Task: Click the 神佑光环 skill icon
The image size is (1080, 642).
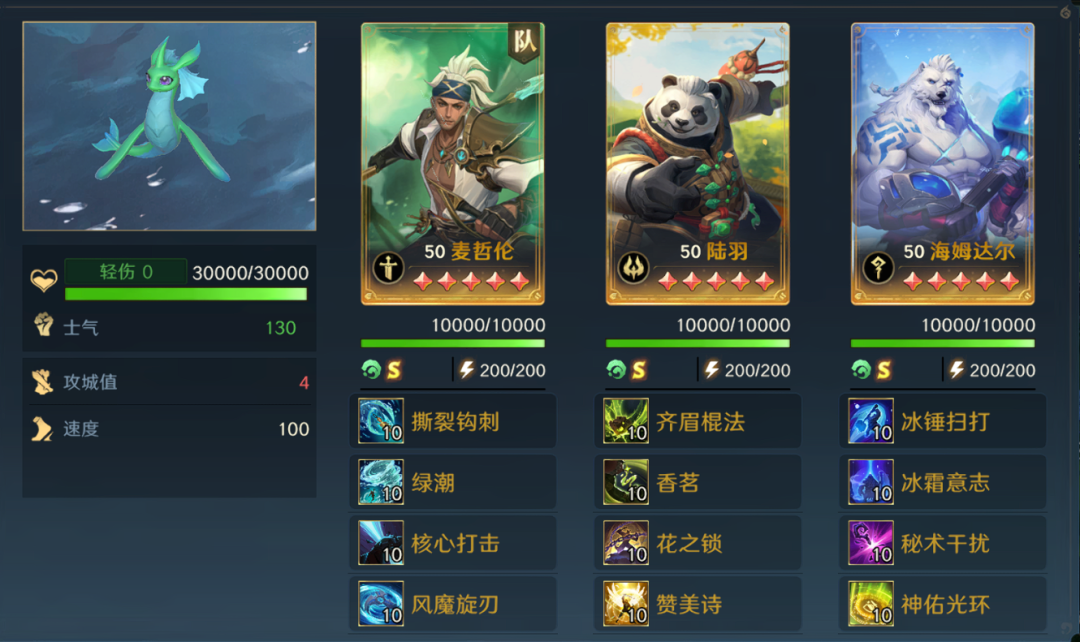Action: 871,604
